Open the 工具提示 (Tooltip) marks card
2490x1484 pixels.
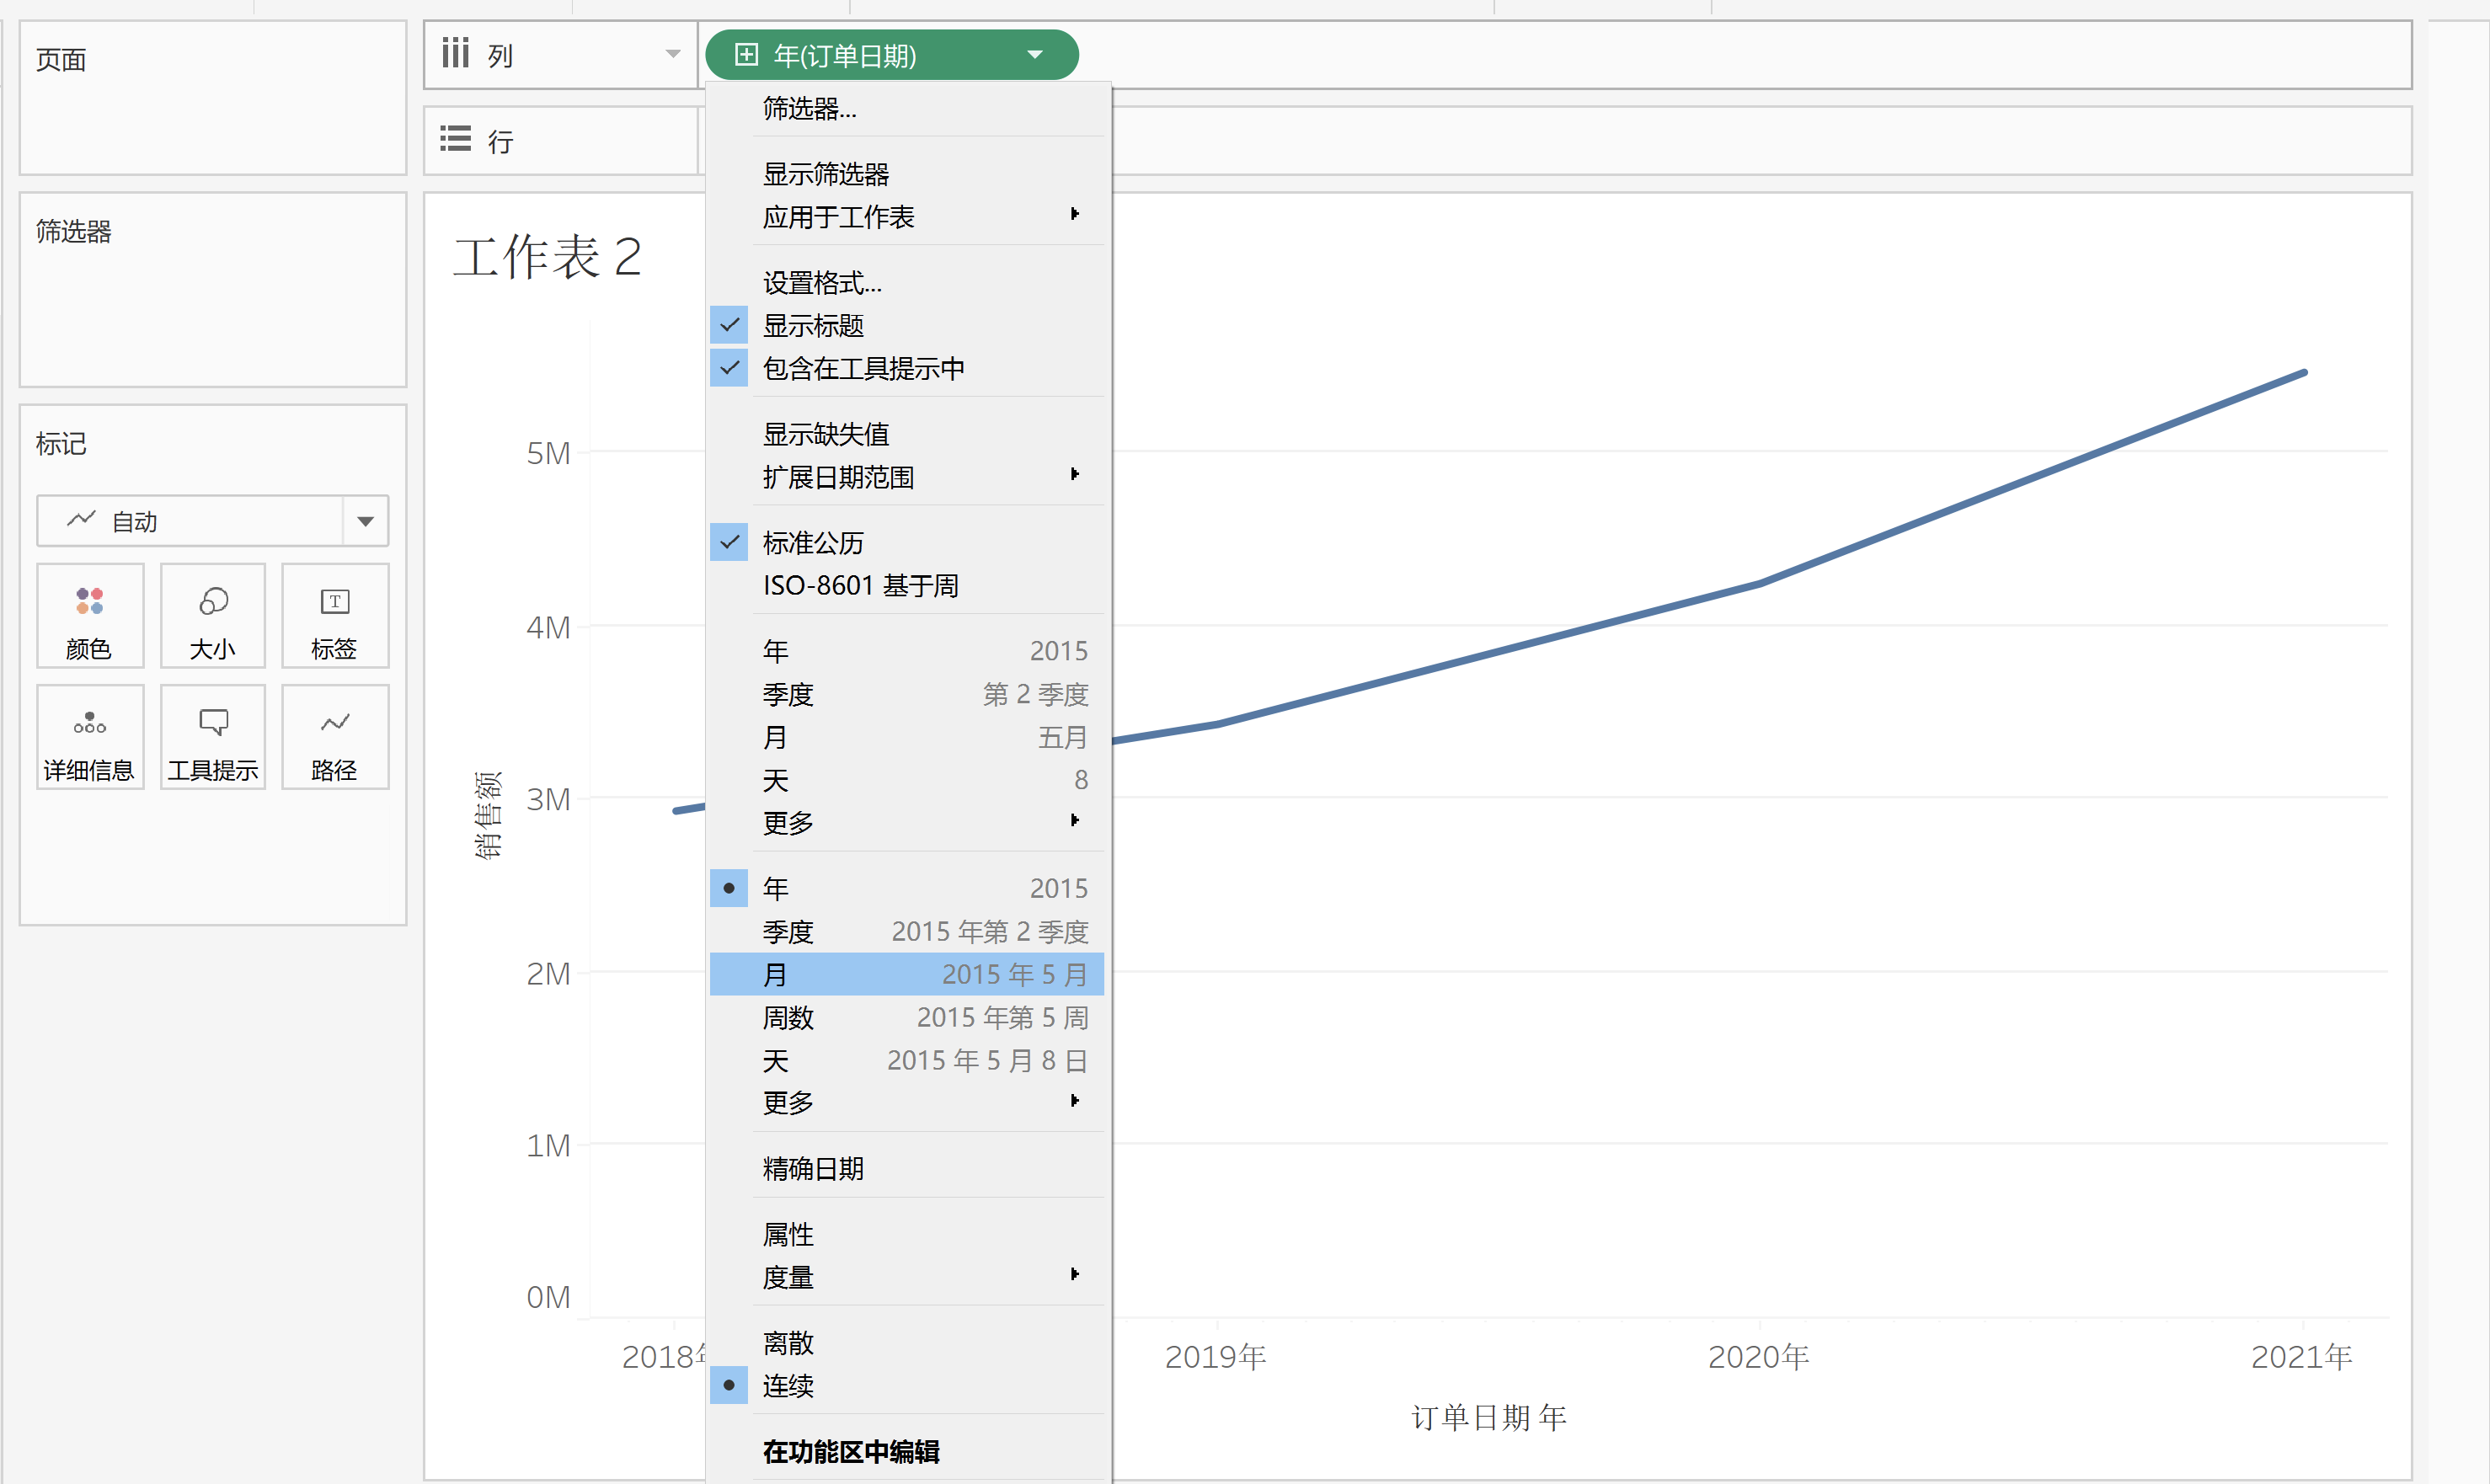coord(213,738)
